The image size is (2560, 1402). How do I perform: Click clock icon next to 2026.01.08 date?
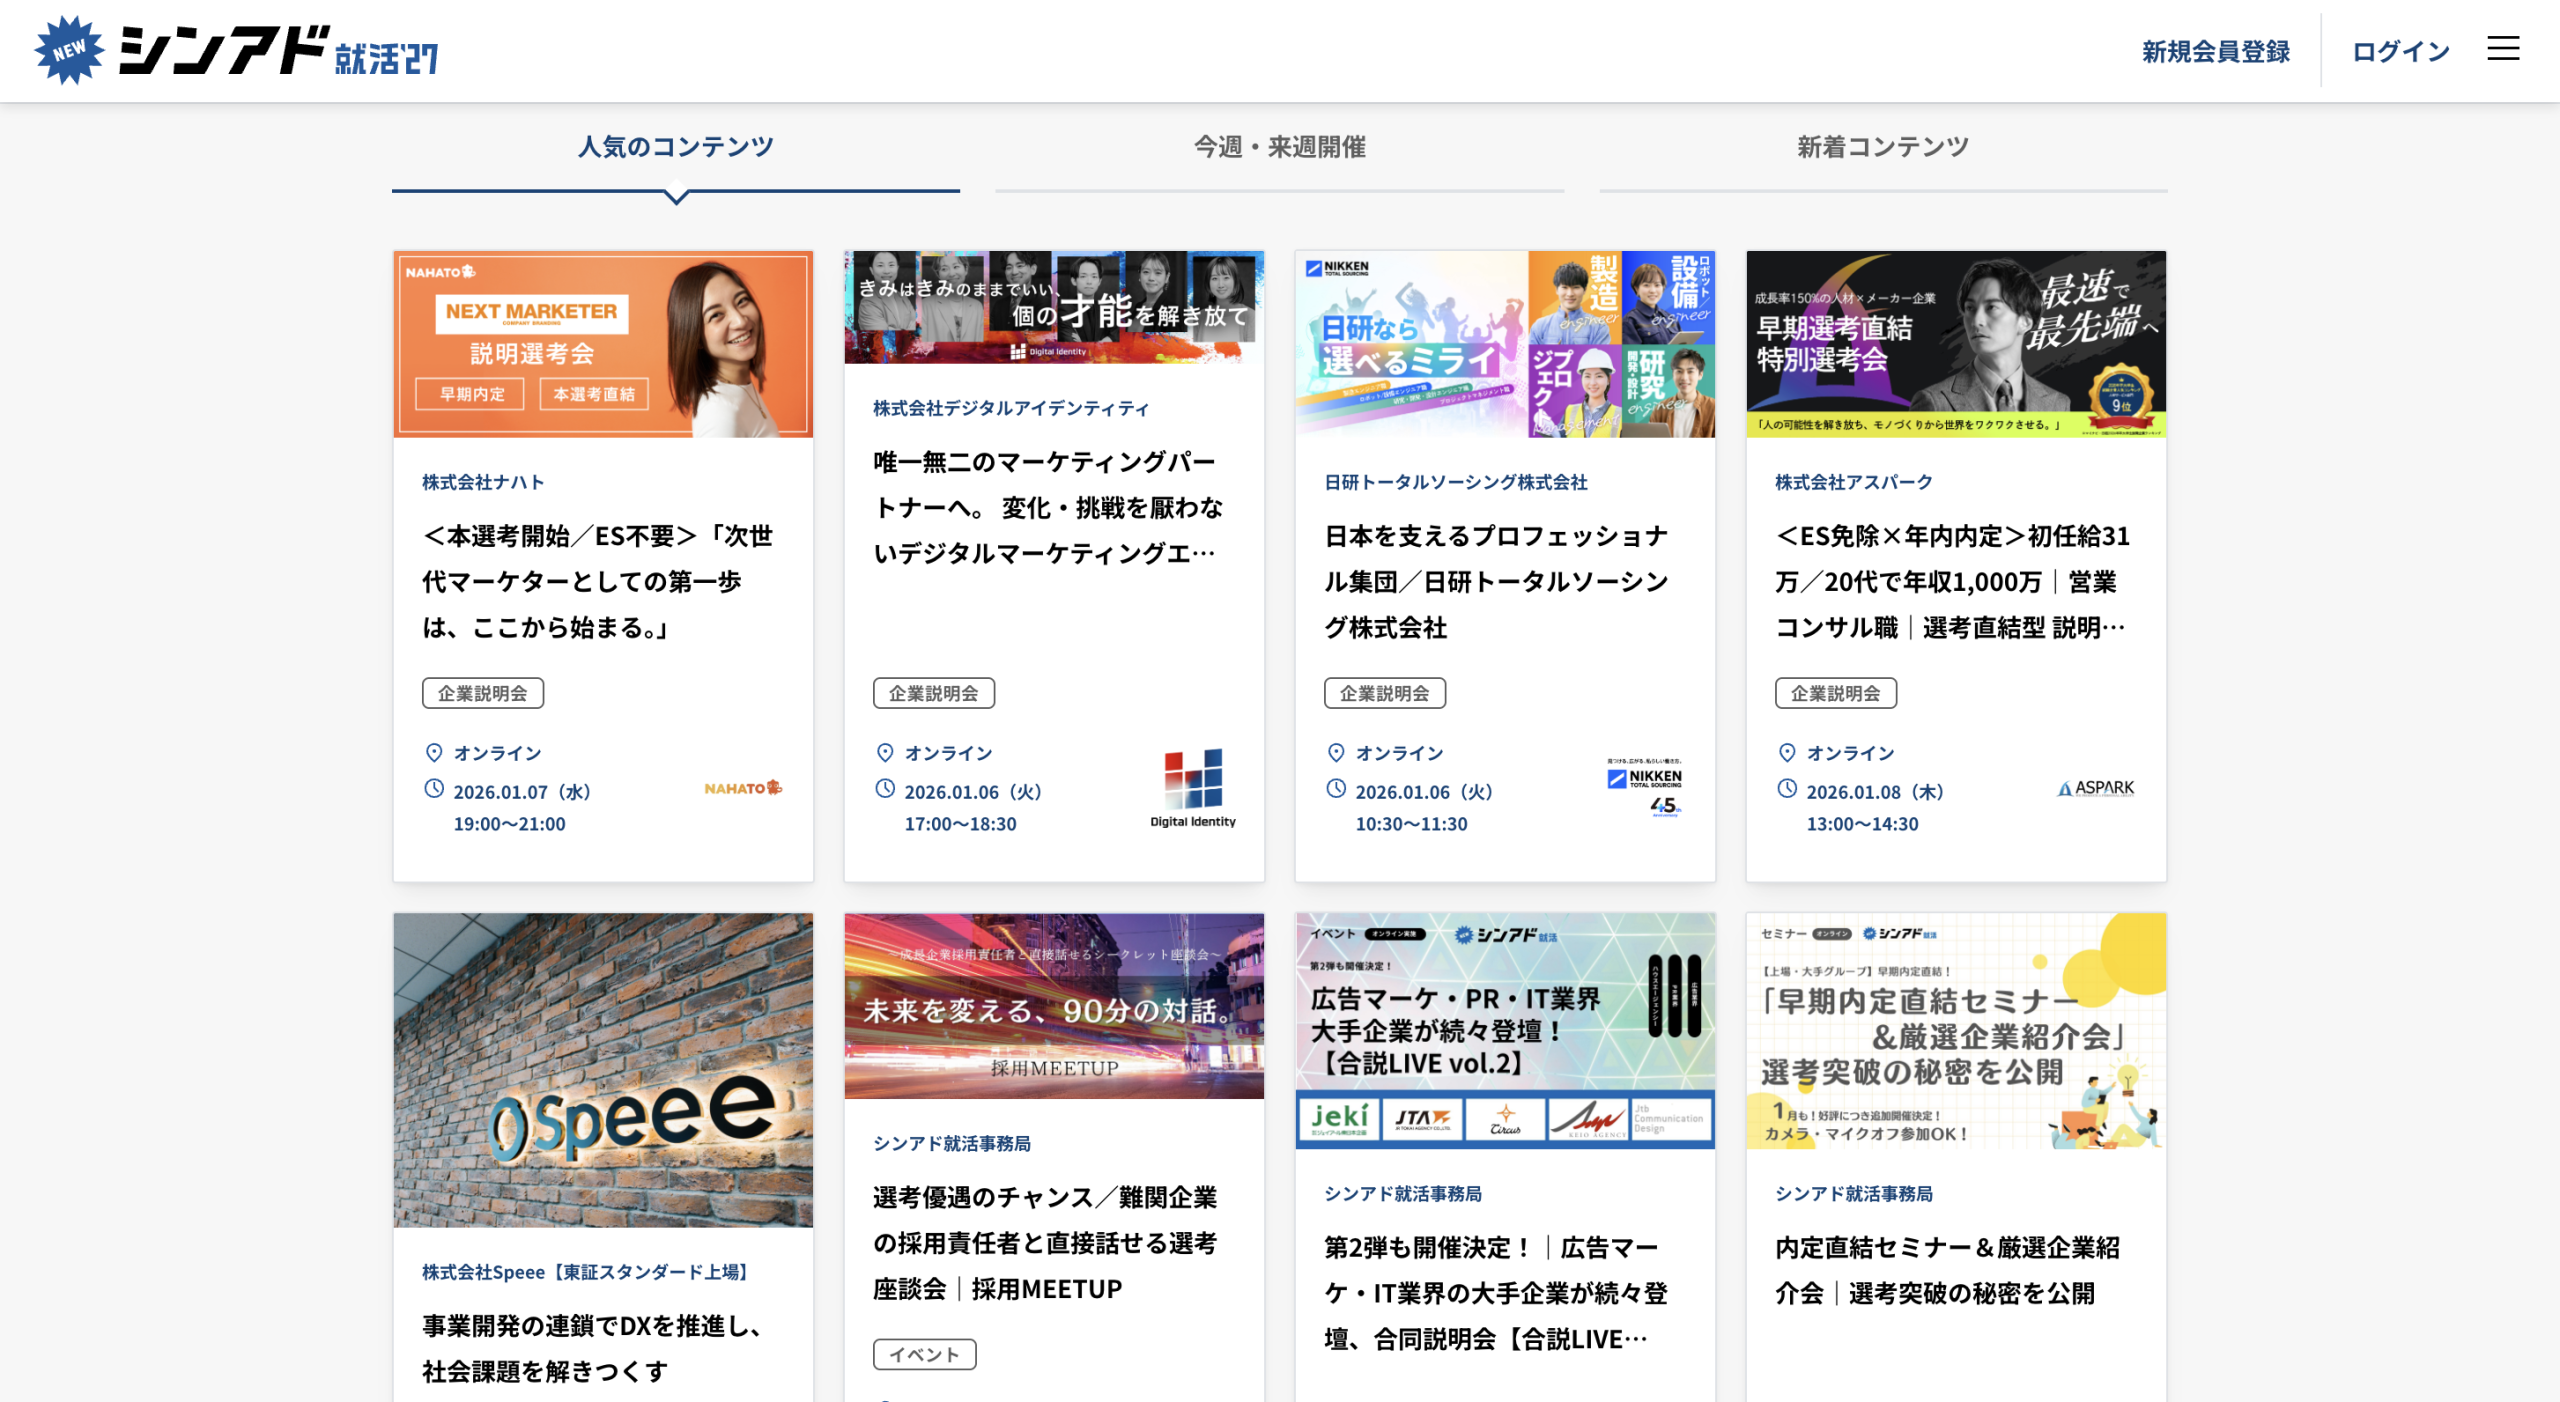(x=1786, y=789)
